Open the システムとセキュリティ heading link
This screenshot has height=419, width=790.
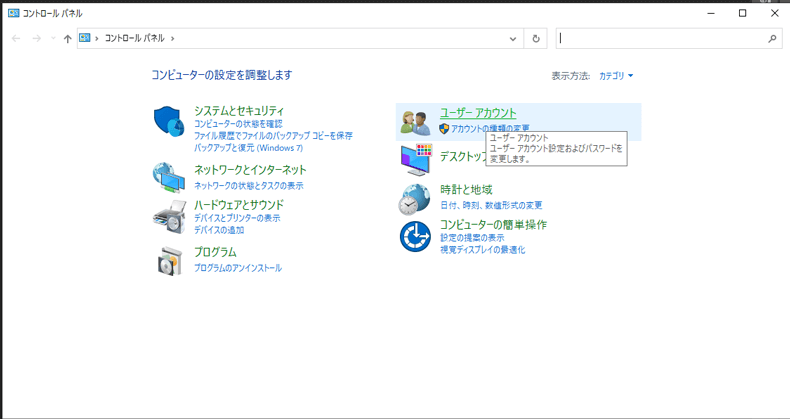(239, 111)
